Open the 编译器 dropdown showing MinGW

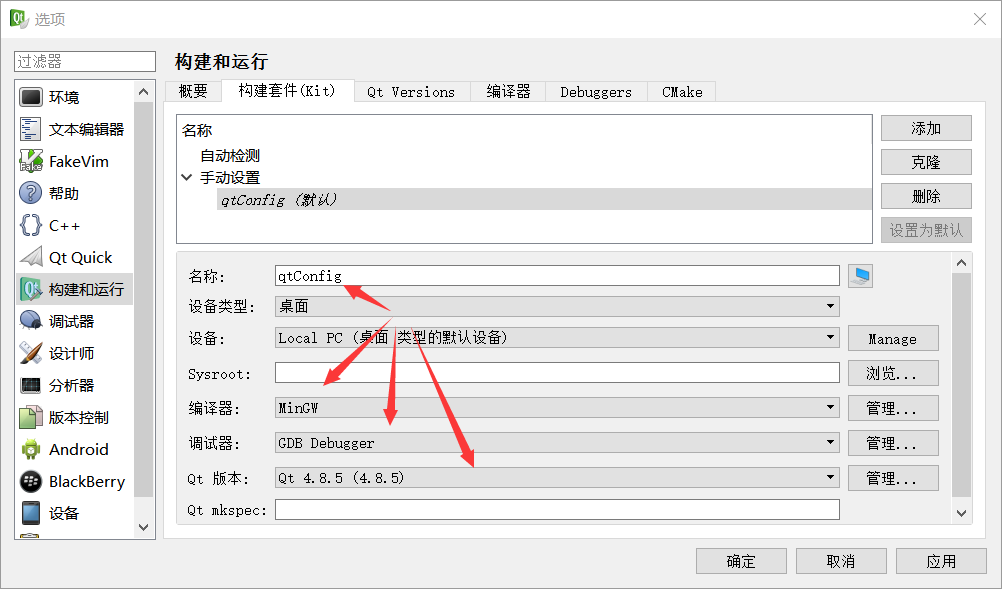click(557, 408)
